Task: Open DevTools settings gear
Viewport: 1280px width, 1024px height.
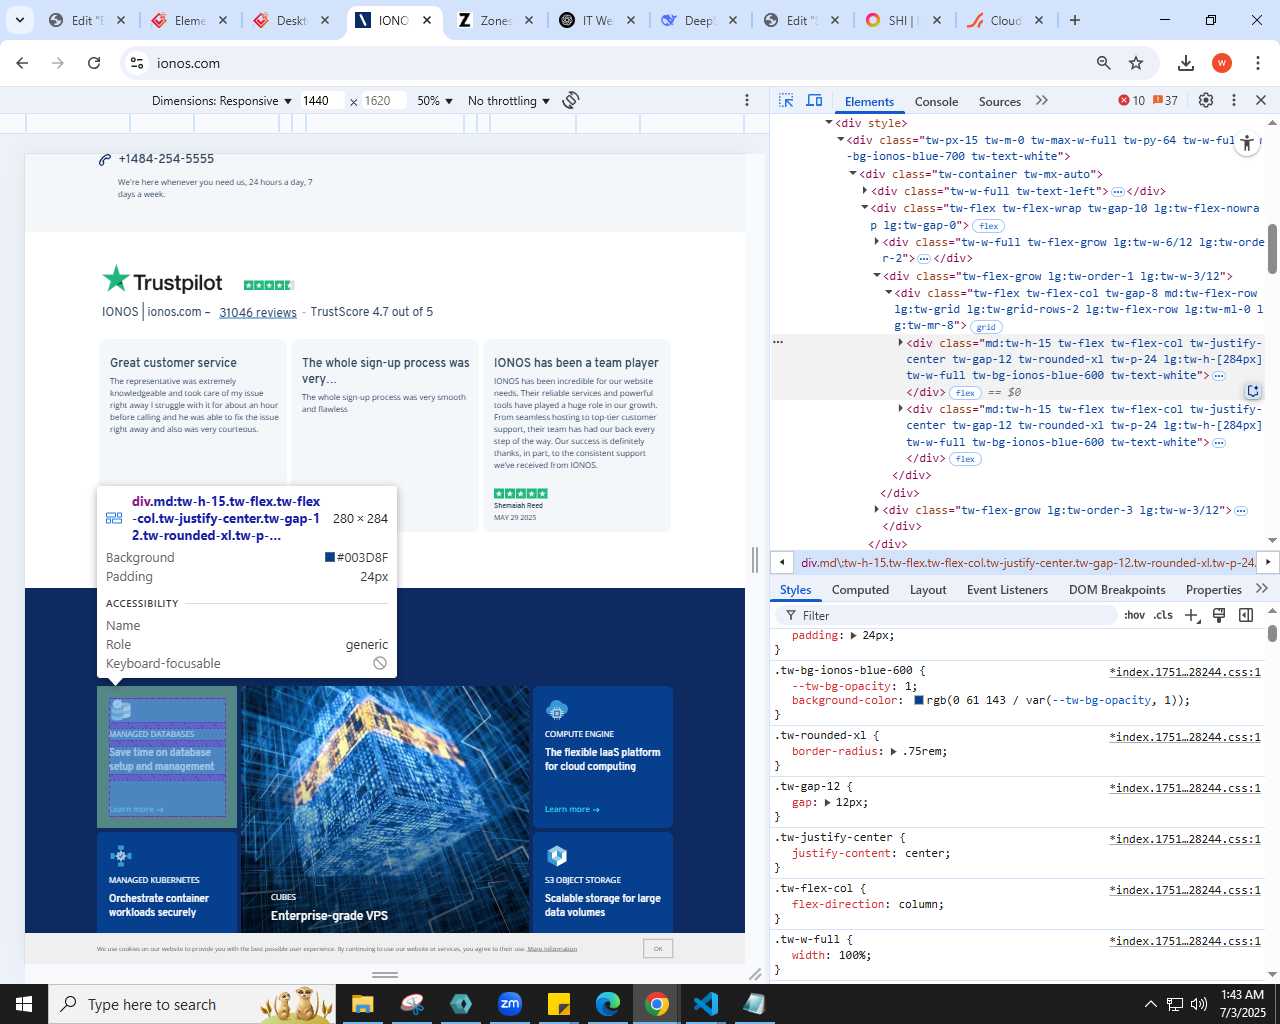Action: pos(1206,101)
